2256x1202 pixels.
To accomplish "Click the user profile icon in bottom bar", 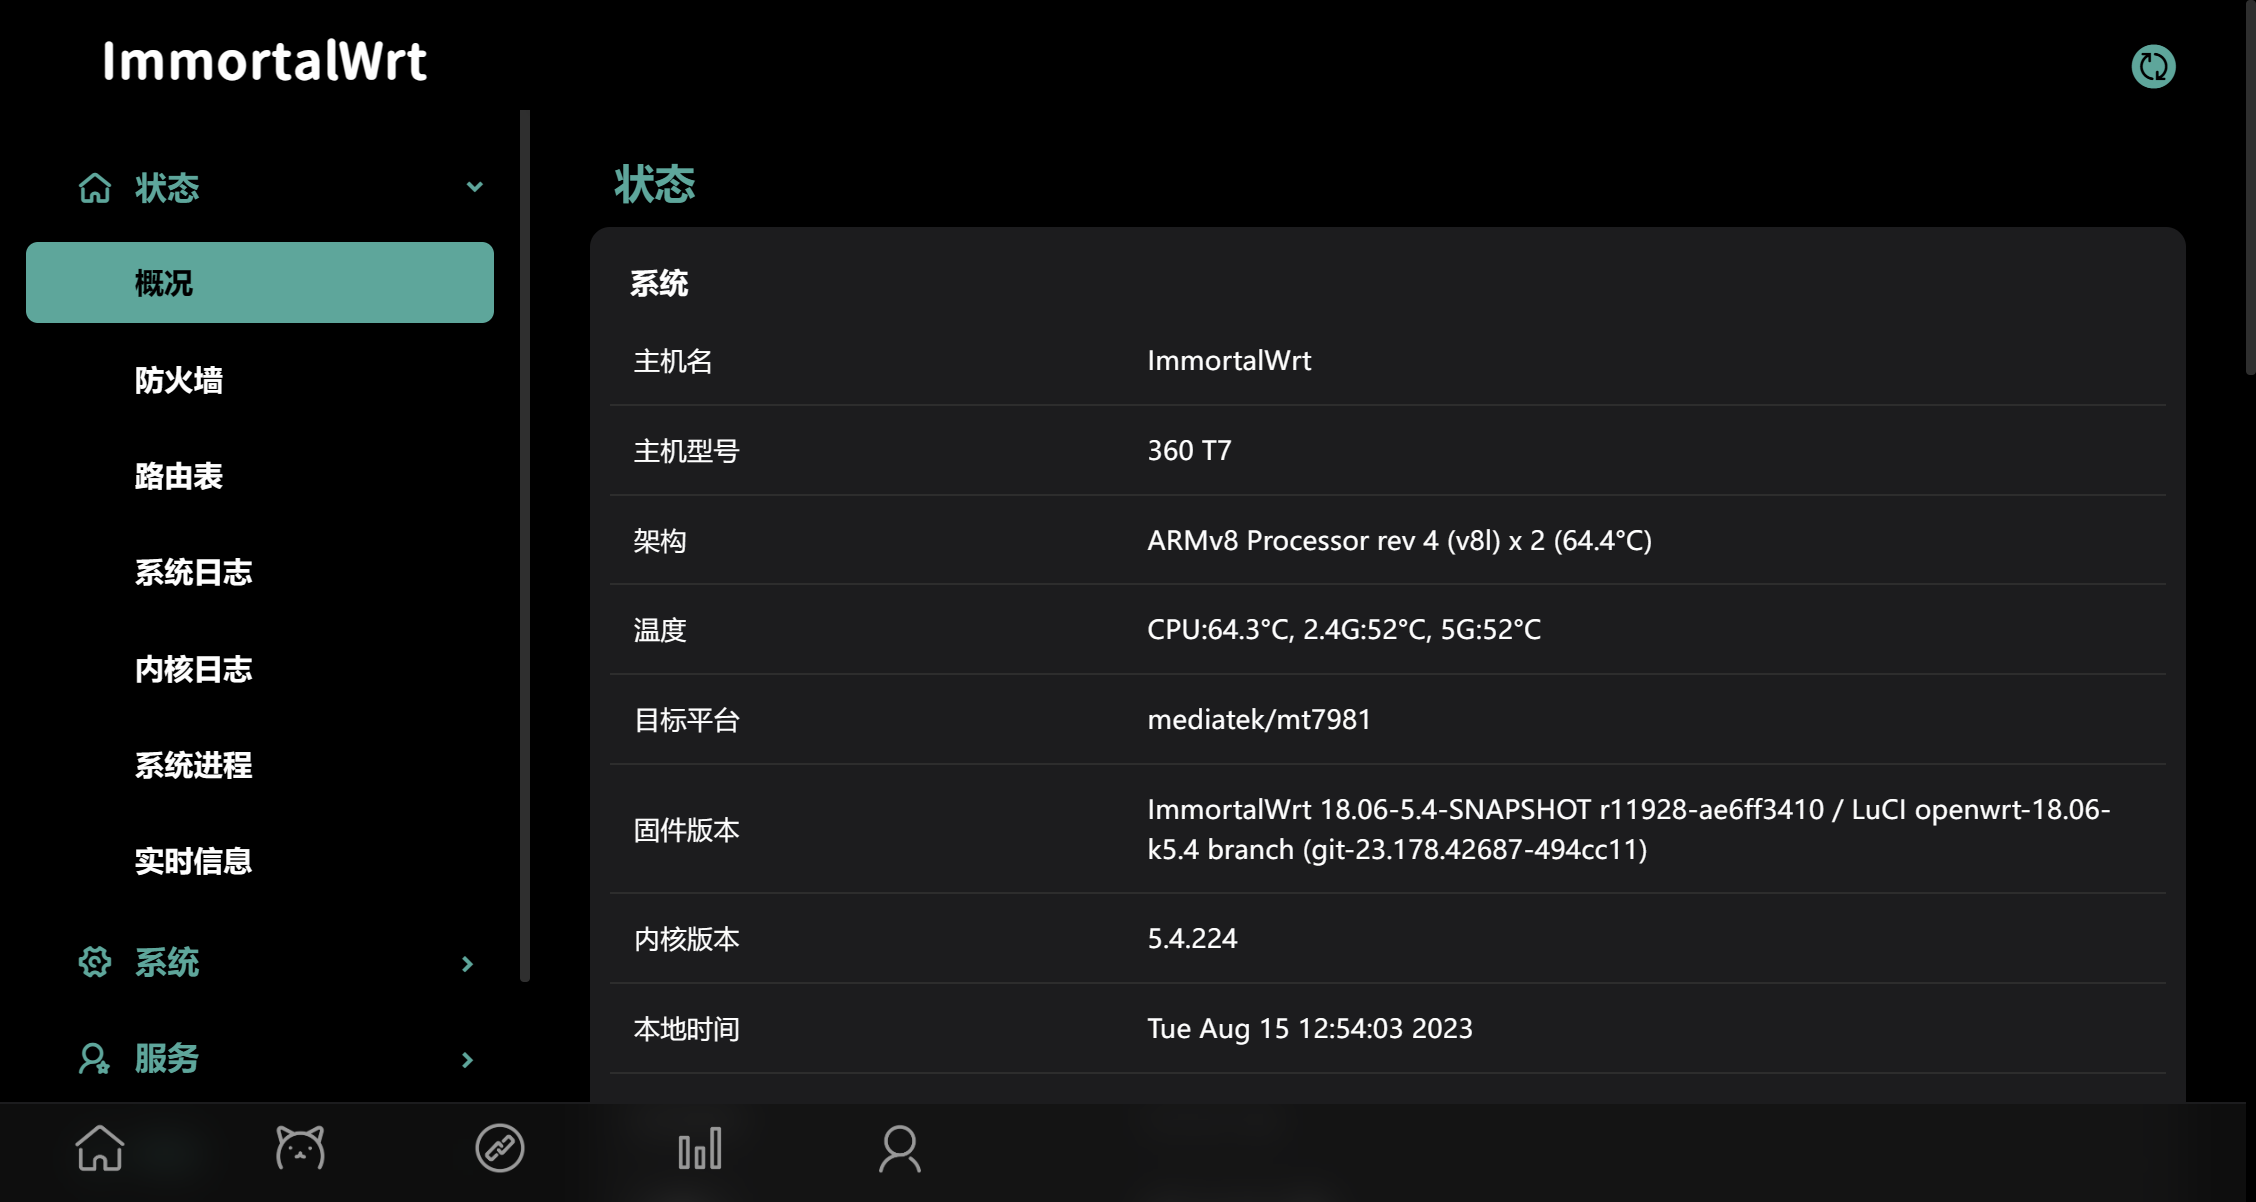I will click(x=899, y=1148).
